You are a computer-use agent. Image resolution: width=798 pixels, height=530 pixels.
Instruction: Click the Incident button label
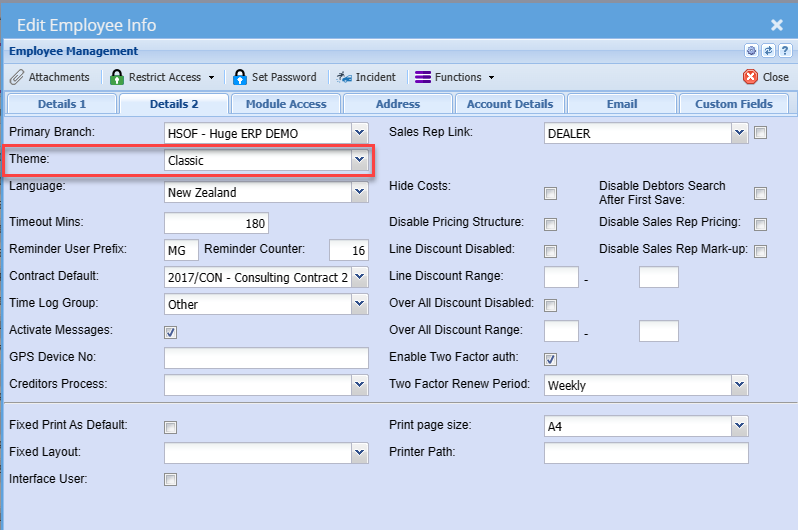pyautogui.click(x=376, y=77)
